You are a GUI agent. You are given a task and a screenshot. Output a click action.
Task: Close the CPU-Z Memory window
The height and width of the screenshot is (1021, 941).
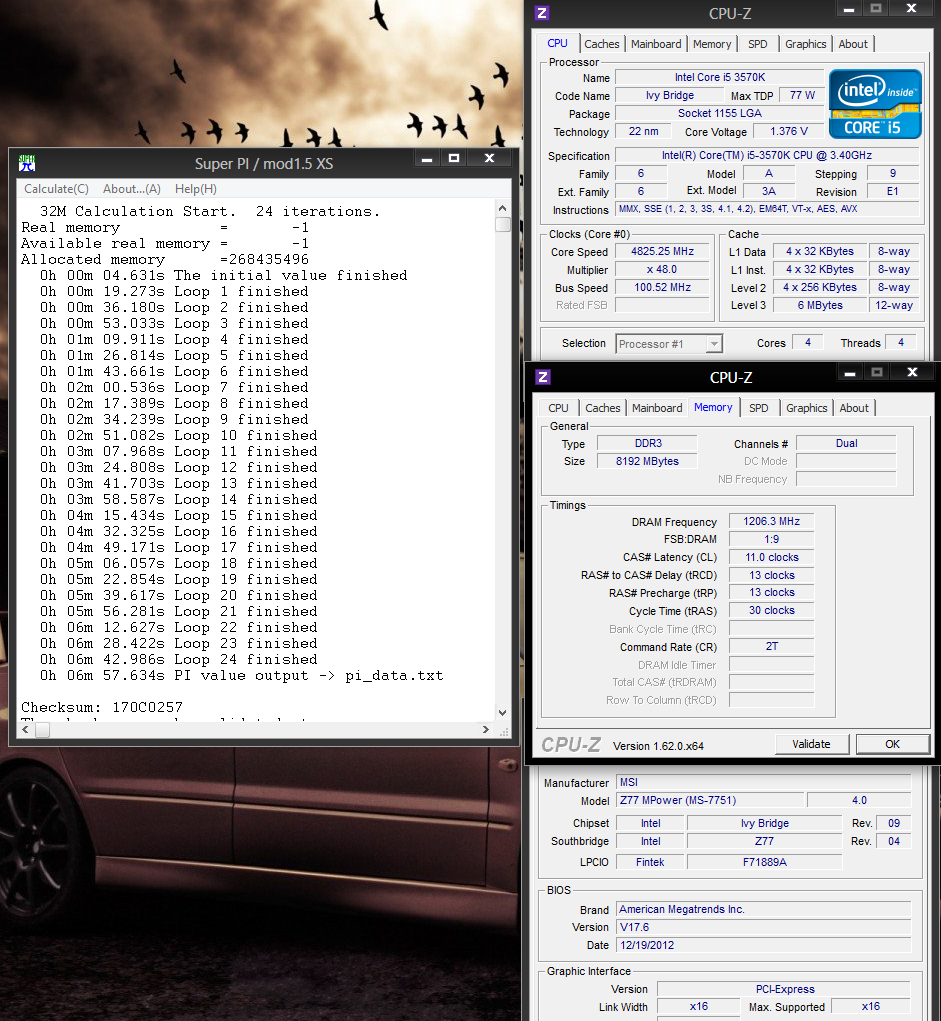(x=912, y=372)
